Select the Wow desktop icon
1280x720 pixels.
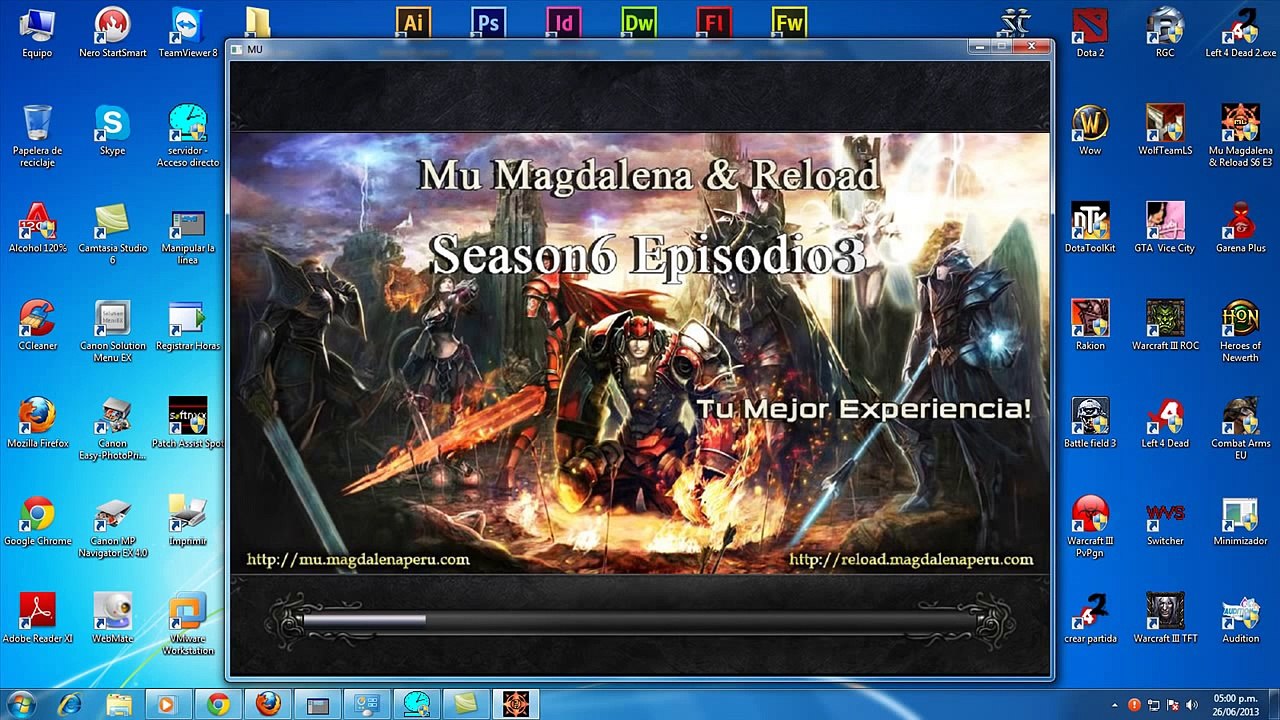pos(1090,130)
